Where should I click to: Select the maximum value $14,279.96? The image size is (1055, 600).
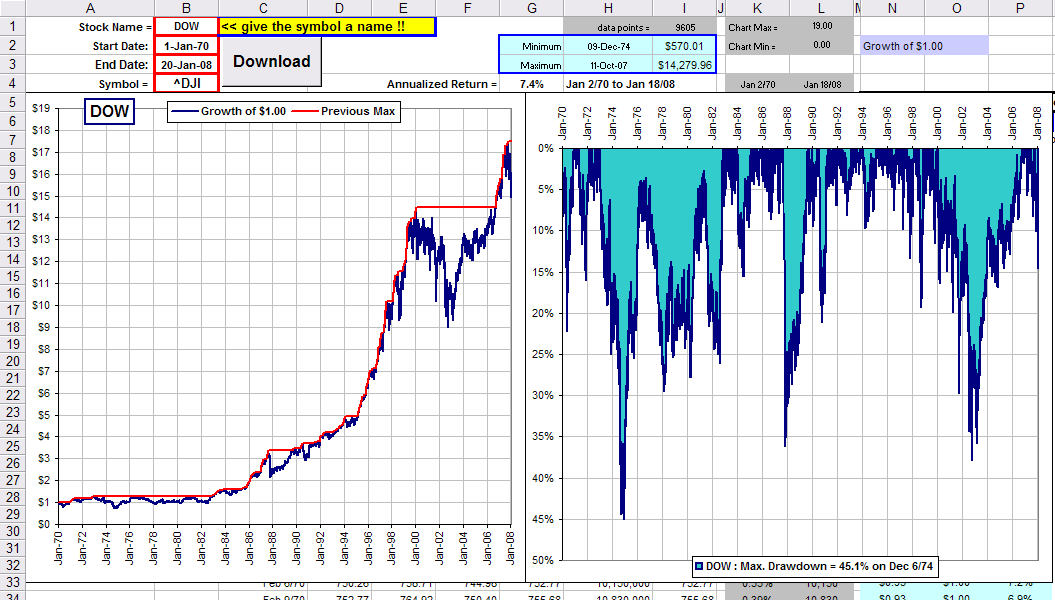point(684,65)
